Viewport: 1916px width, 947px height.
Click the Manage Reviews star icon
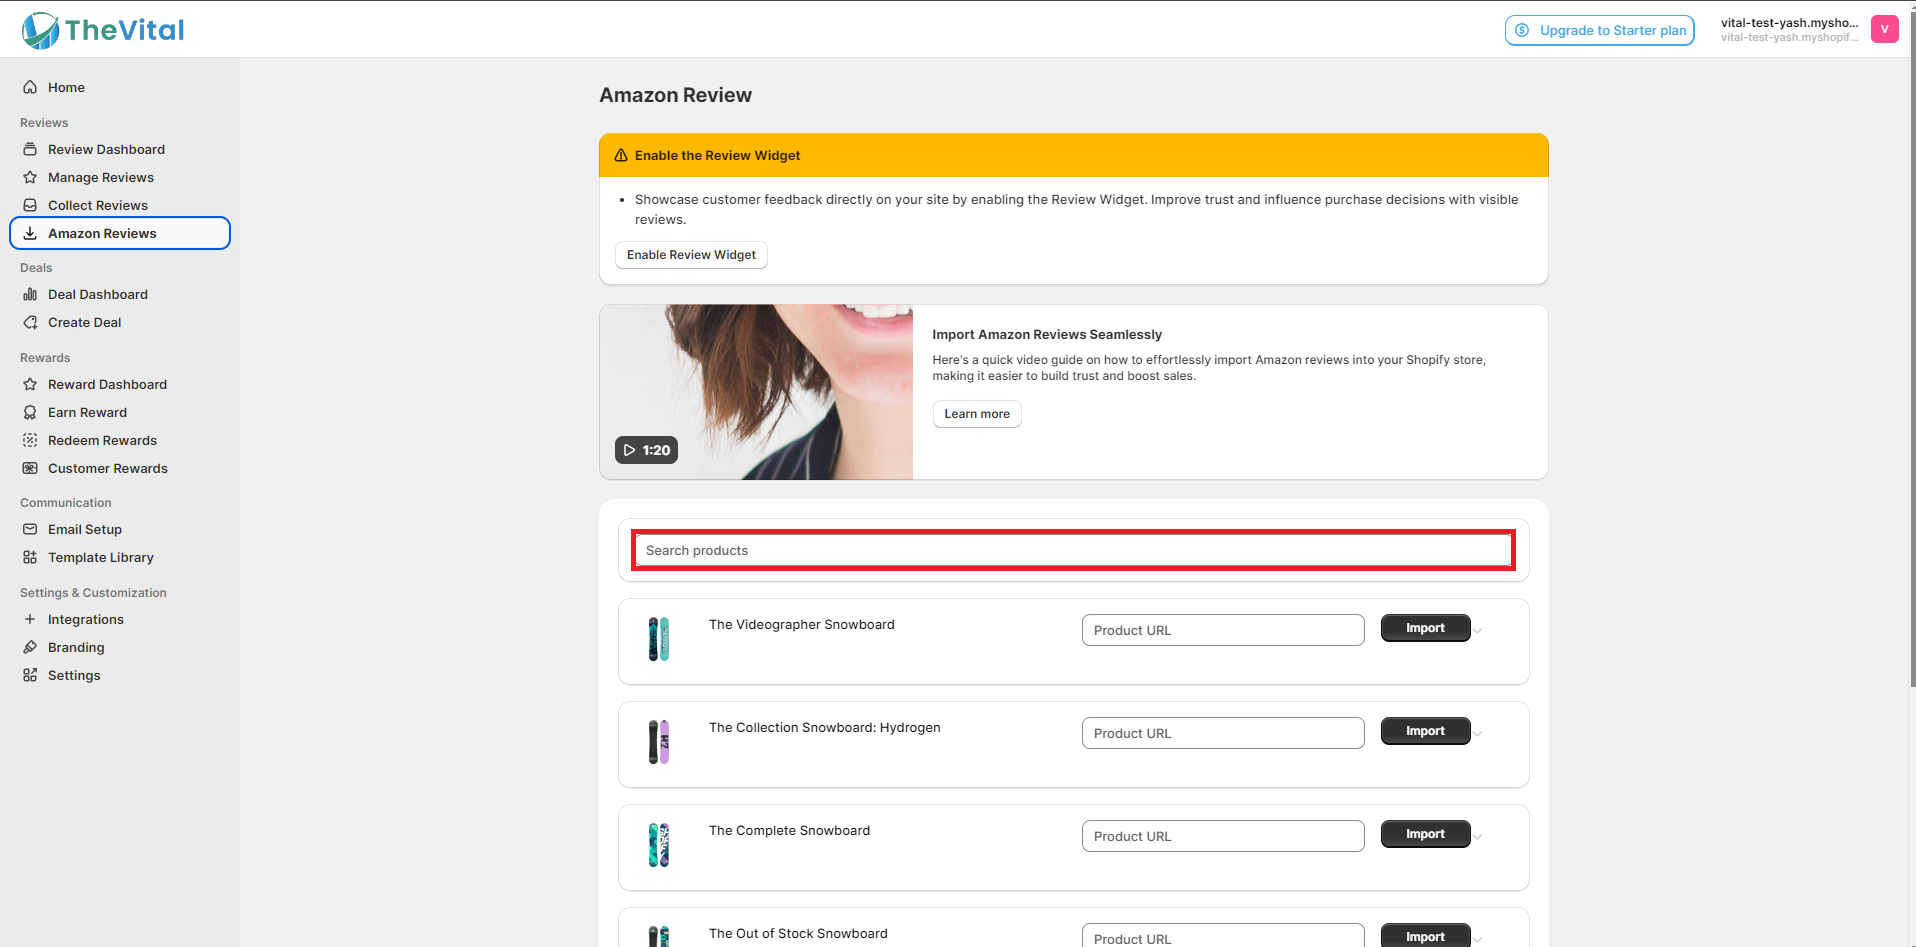30,177
